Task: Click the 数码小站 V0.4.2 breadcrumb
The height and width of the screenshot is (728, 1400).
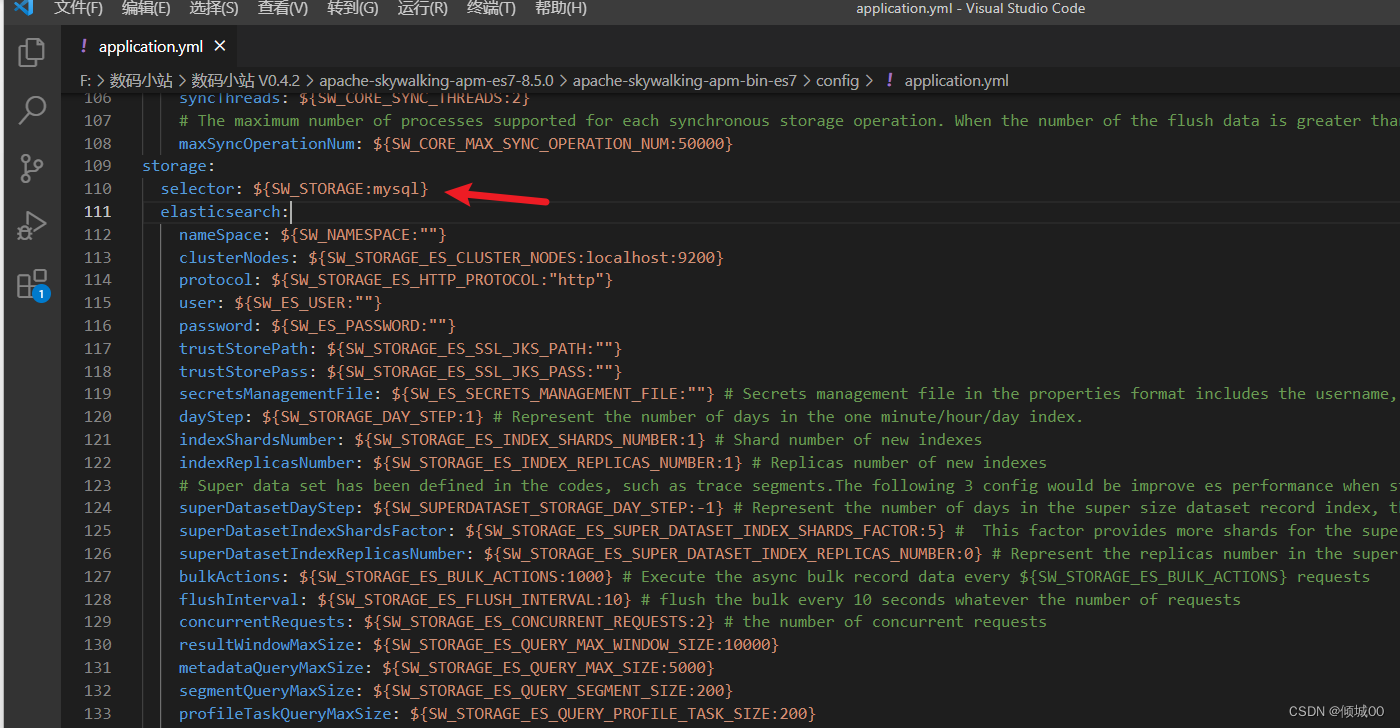Action: [247, 81]
